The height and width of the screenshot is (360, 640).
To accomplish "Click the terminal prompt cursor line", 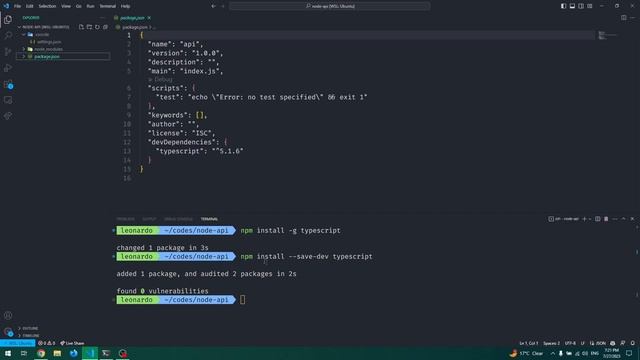I will (242, 300).
